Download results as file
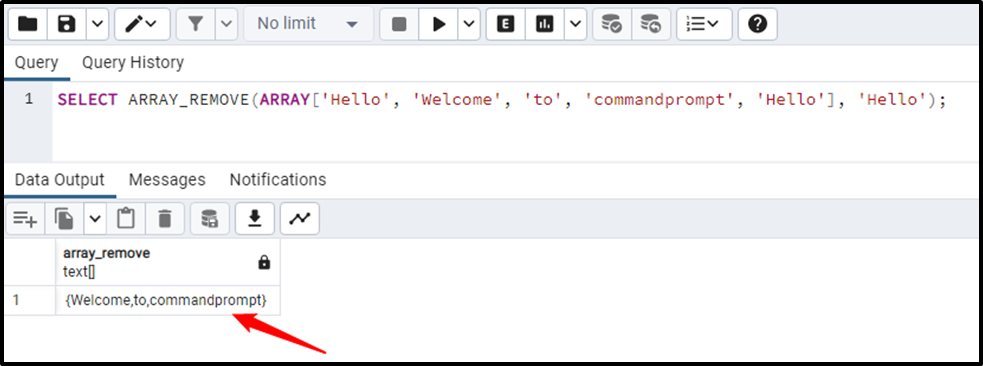 255,219
